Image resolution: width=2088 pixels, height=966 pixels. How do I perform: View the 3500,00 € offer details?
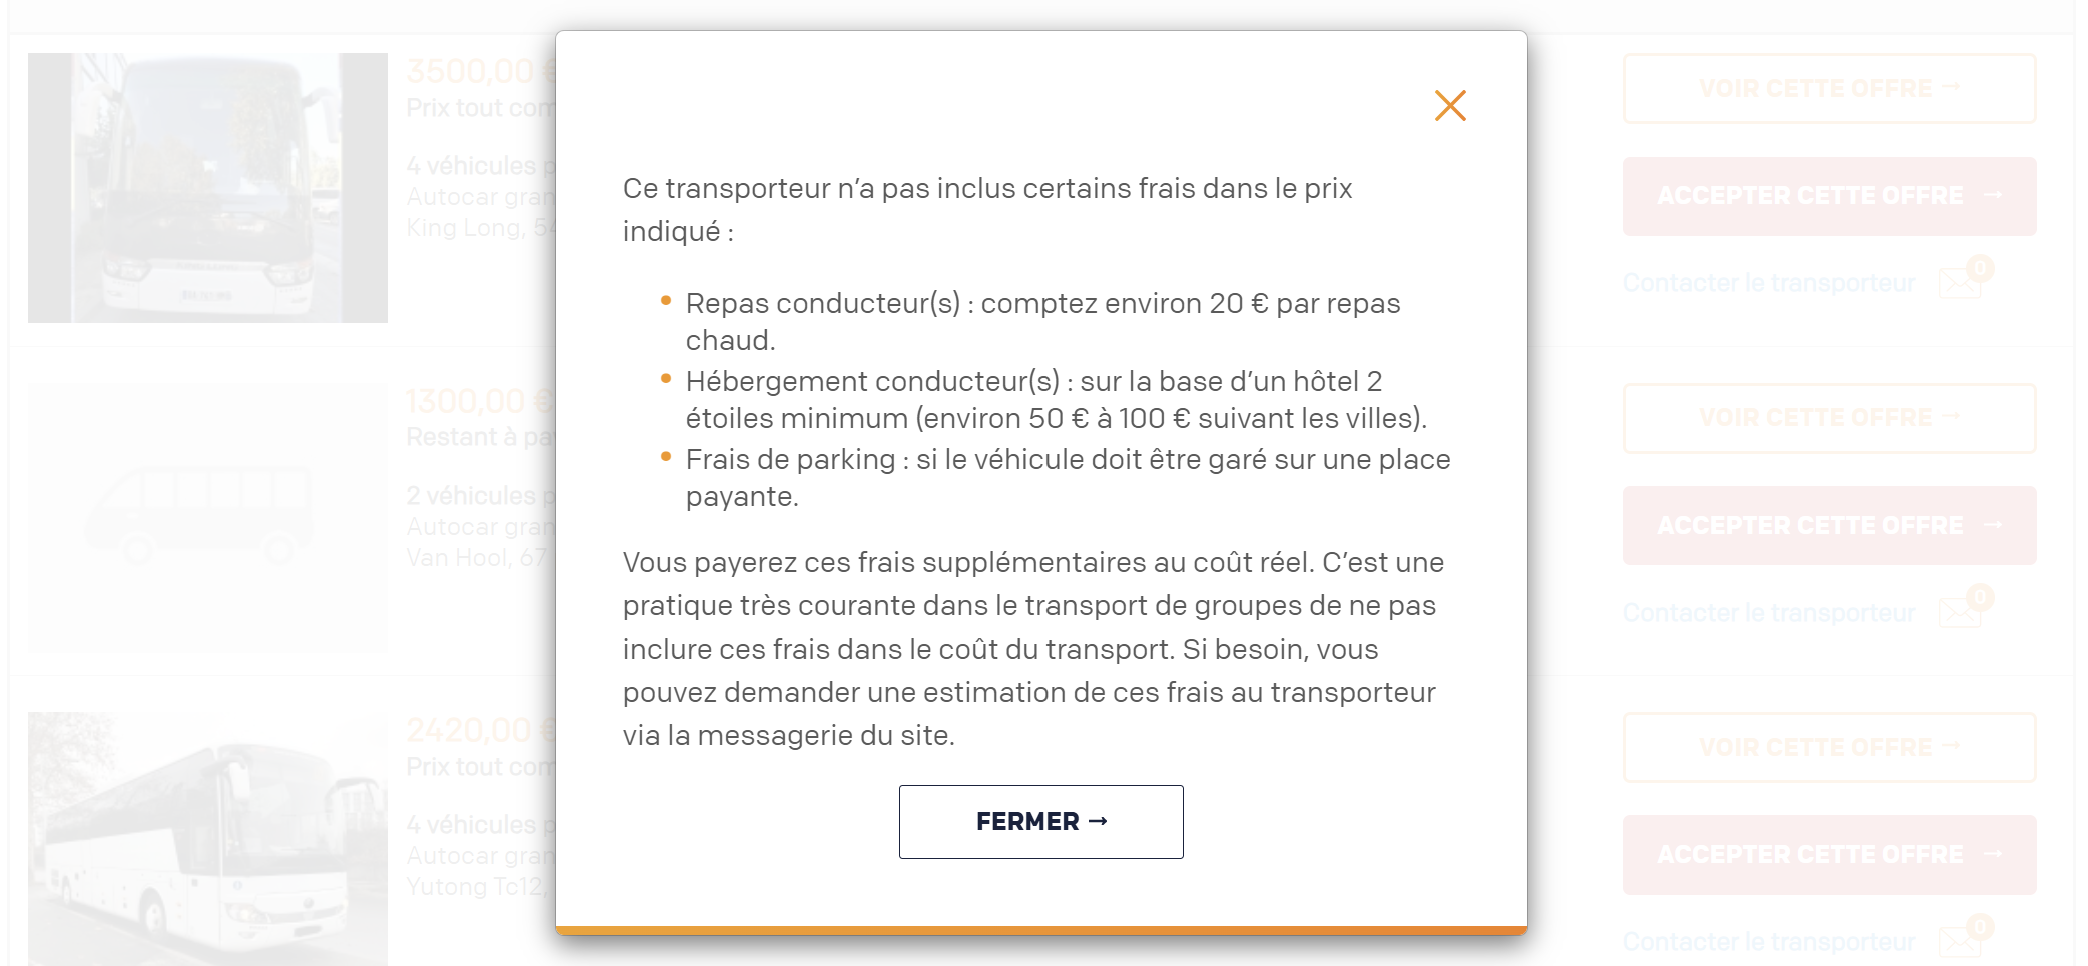click(1829, 89)
